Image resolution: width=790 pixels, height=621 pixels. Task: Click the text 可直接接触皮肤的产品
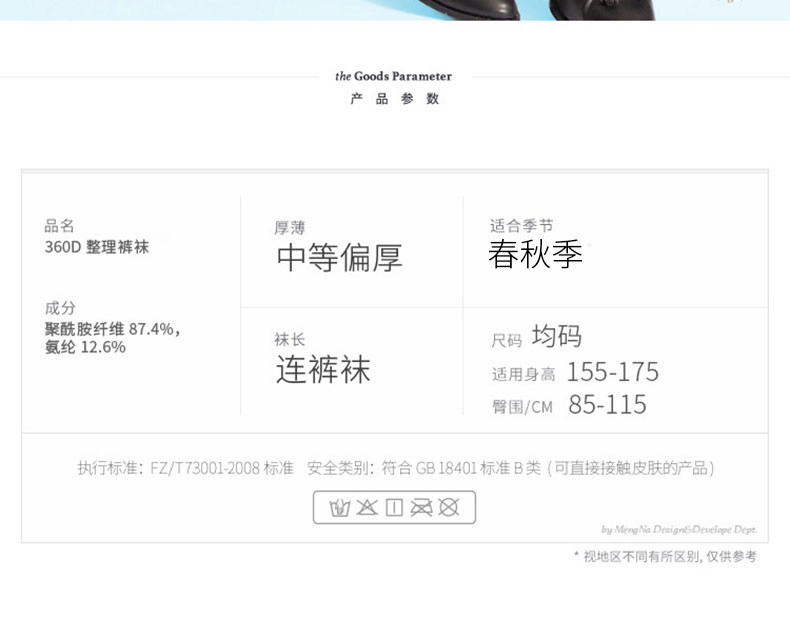coord(631,468)
